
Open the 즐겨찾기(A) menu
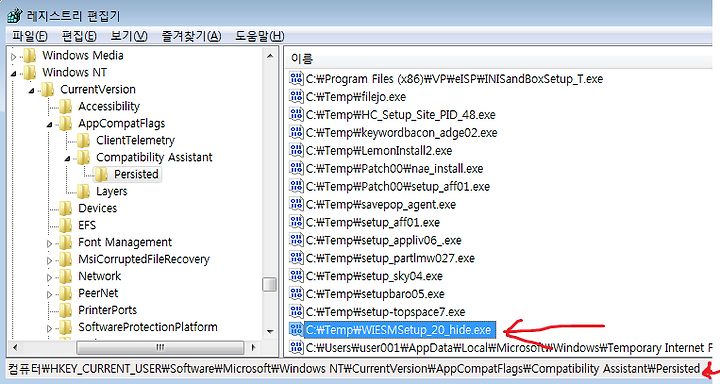191,36
